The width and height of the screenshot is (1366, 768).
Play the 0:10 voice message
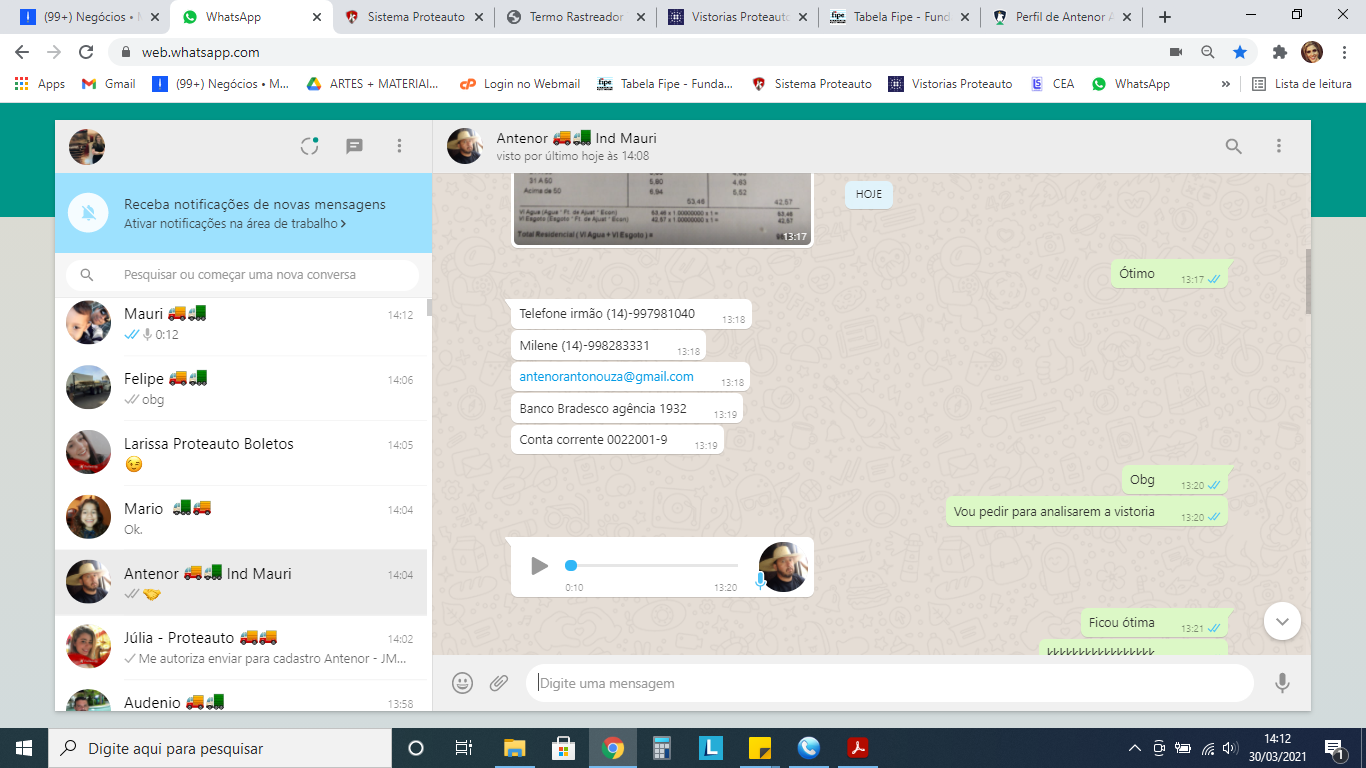pos(539,566)
